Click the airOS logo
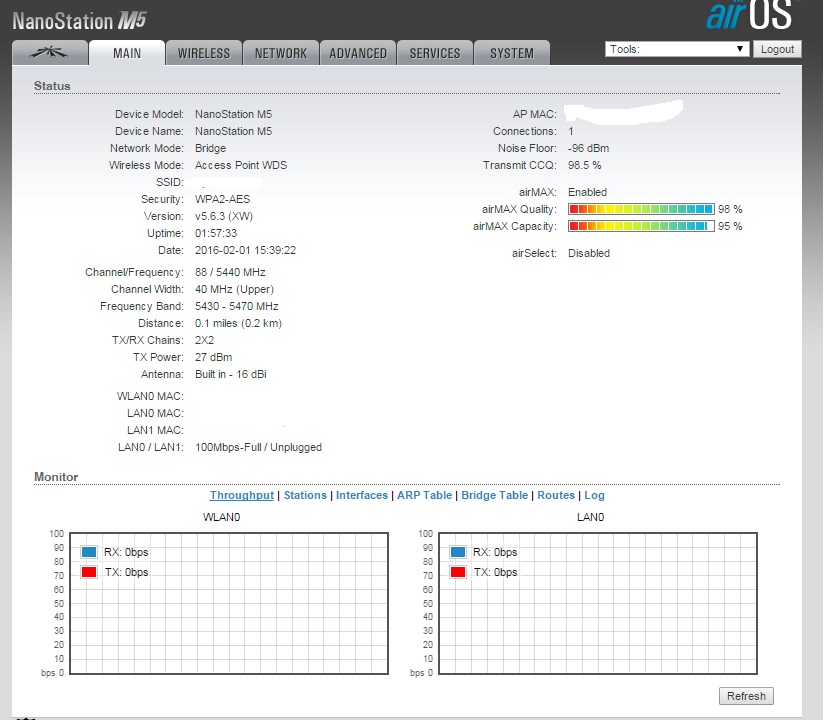The image size is (826, 720). [x=749, y=15]
